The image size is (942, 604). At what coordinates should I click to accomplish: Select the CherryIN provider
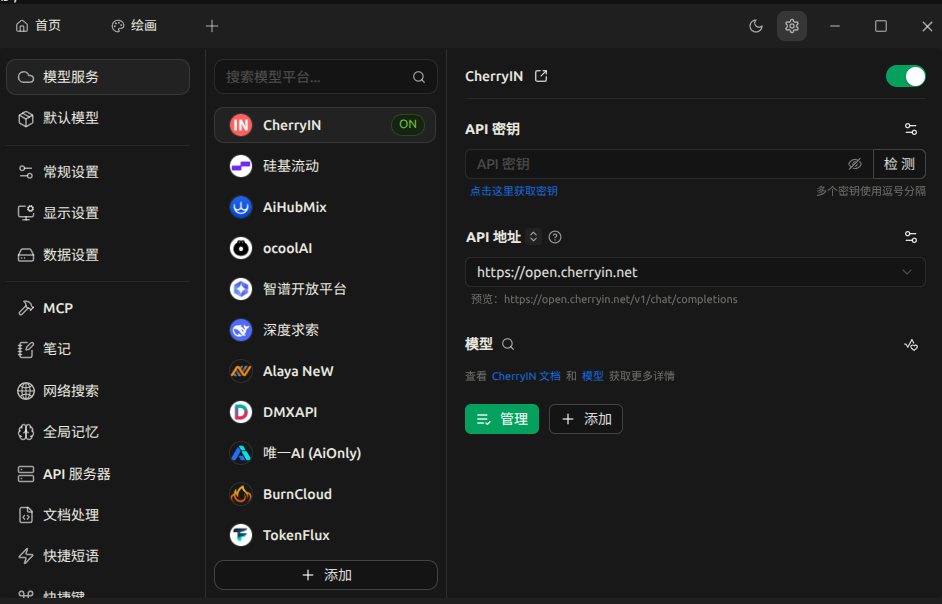point(325,125)
